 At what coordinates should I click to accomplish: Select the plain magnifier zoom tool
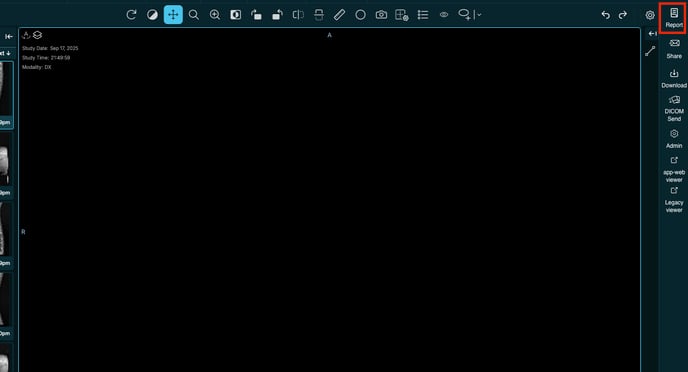coord(194,15)
